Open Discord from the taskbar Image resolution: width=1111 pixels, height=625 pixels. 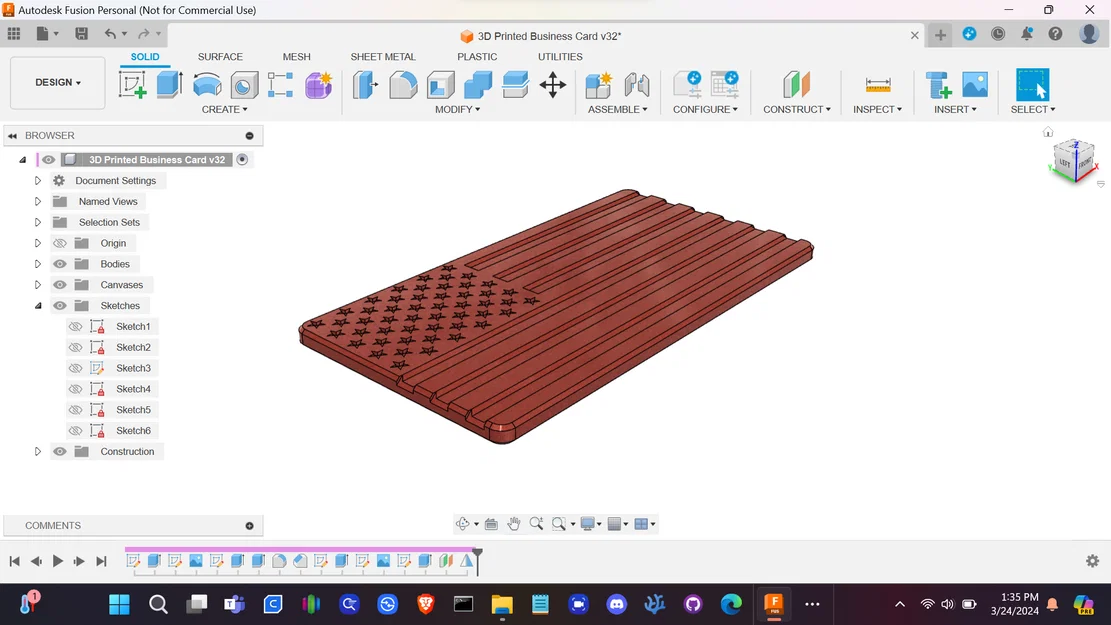(x=616, y=604)
